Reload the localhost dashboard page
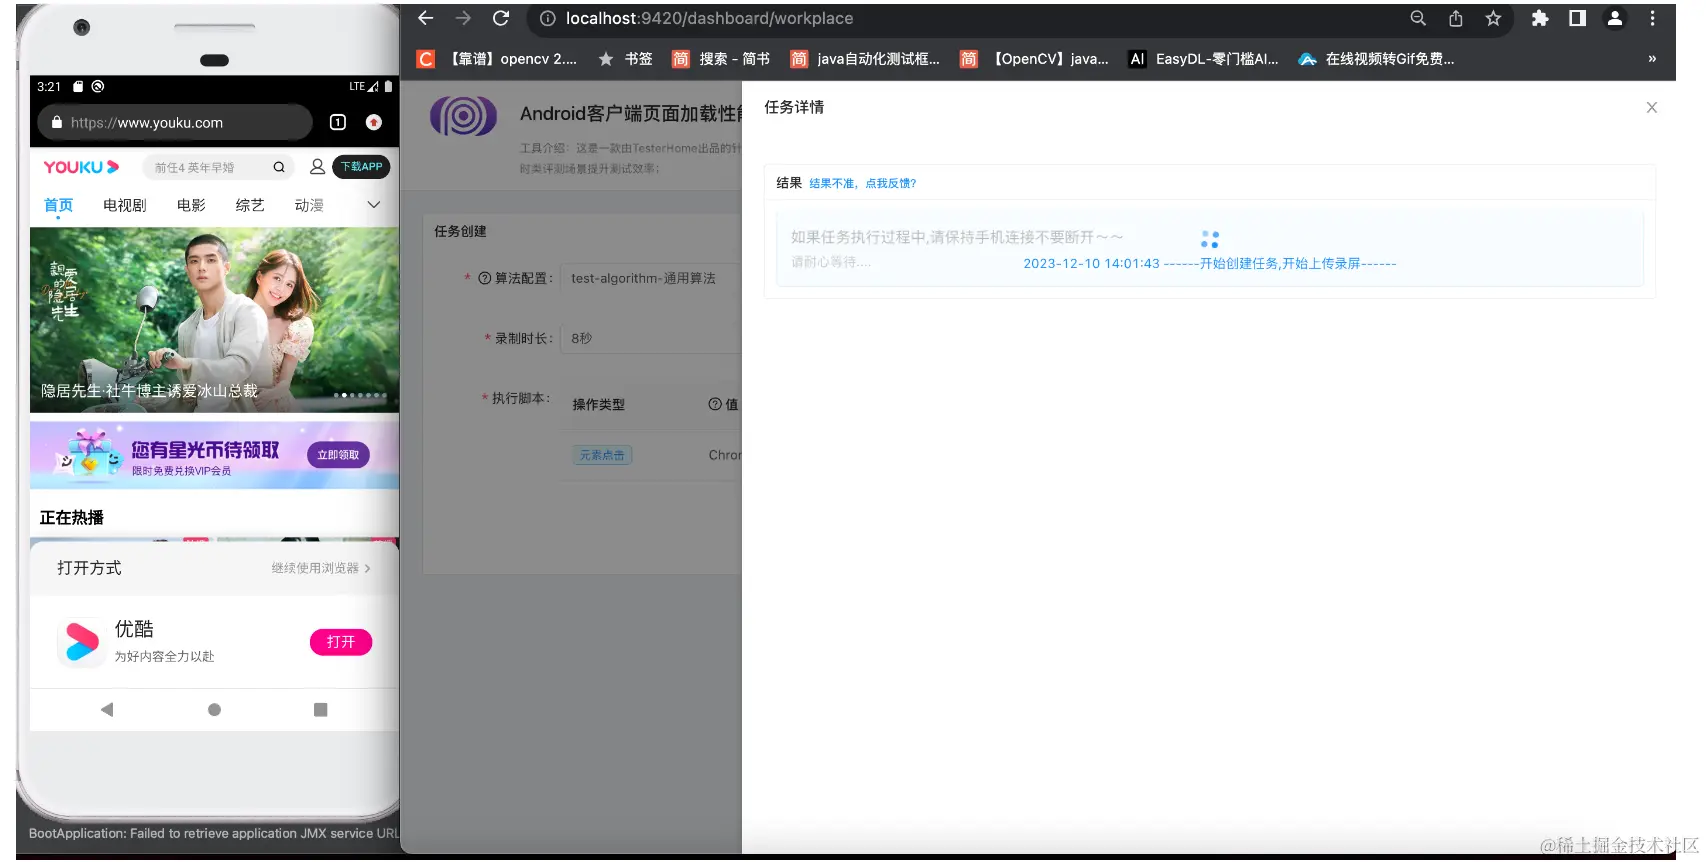Screen dimensions: 1706x862 click(501, 18)
